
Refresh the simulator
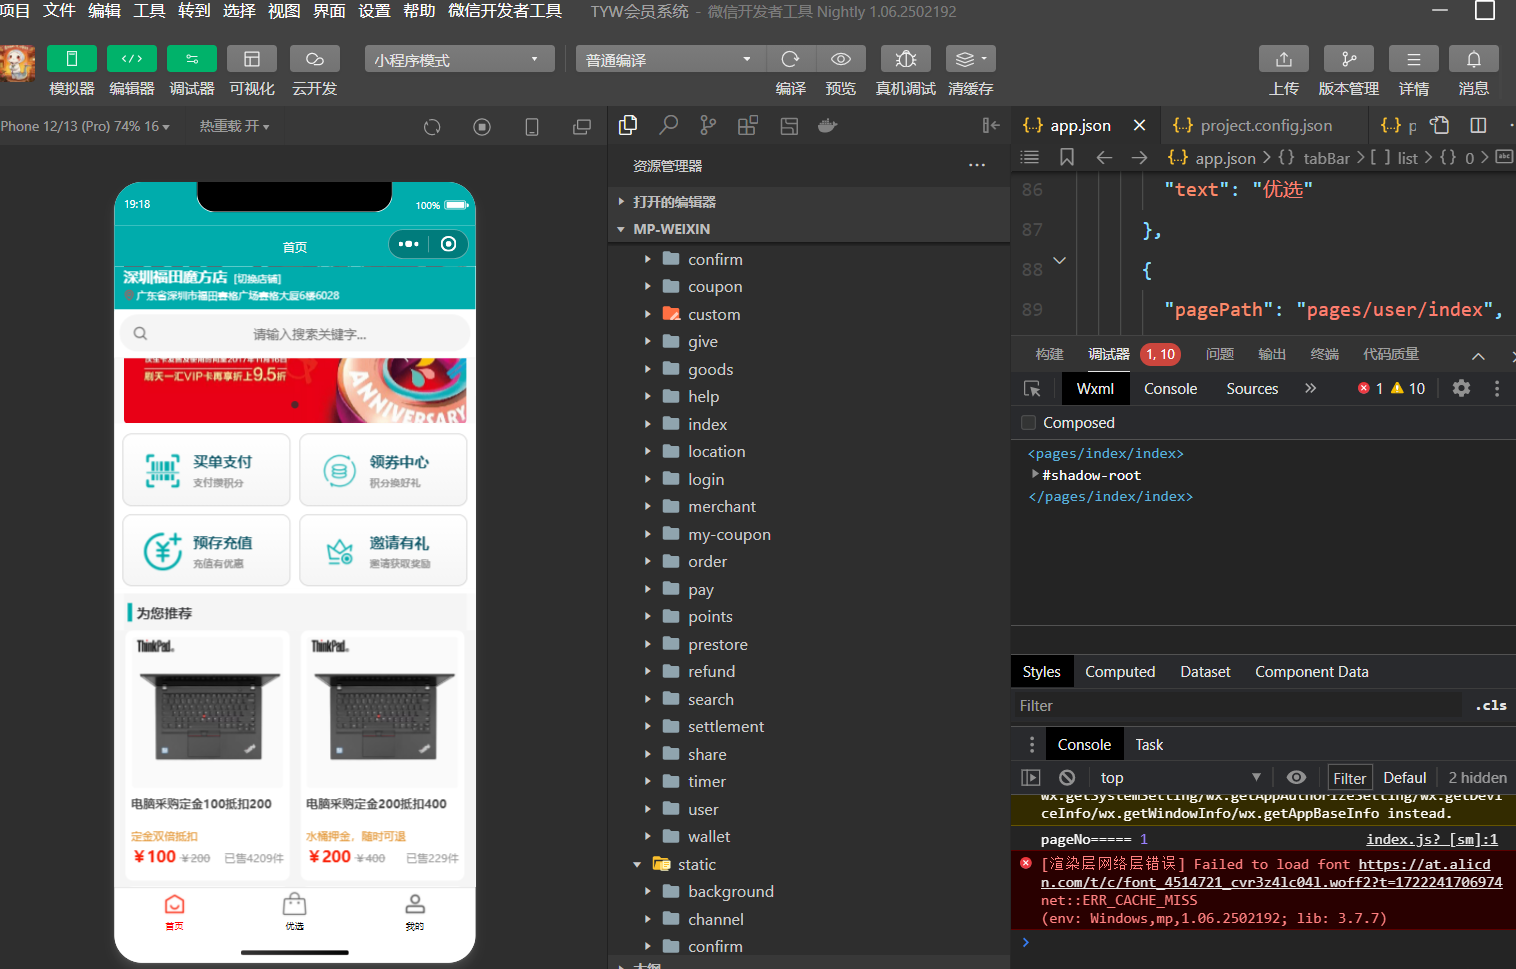pos(432,127)
